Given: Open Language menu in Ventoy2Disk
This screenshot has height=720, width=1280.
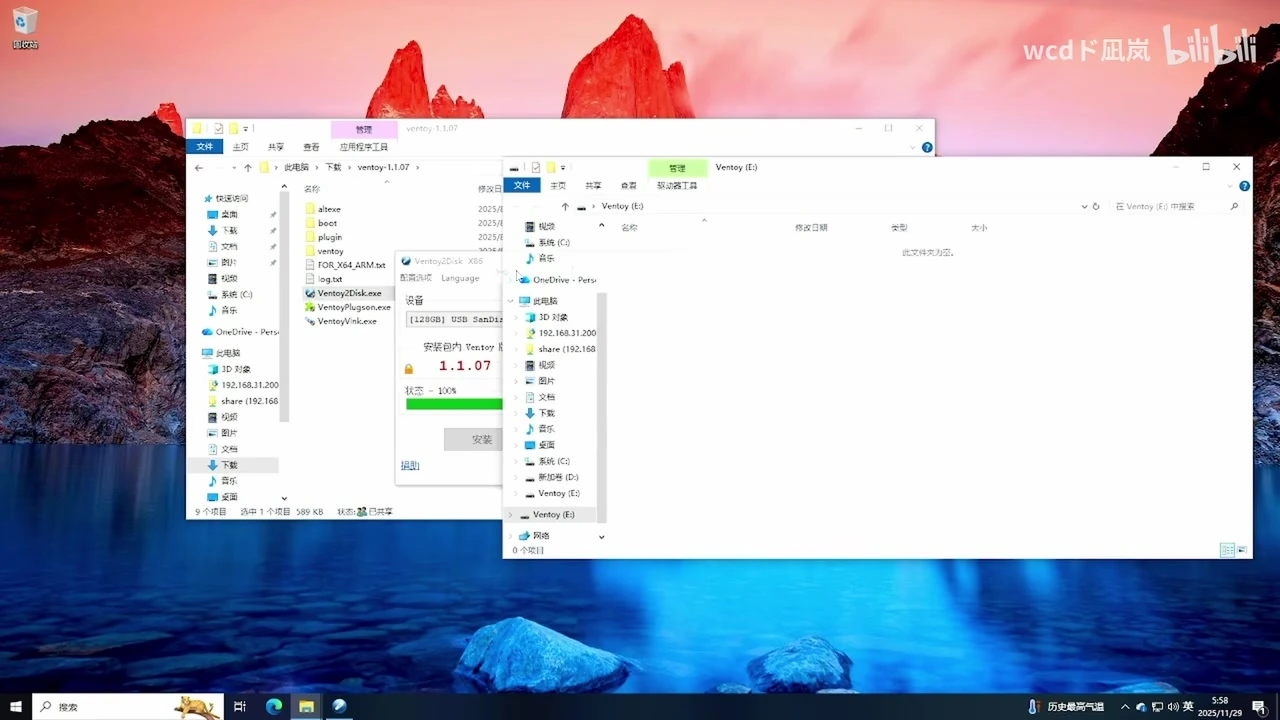Looking at the screenshot, I should [x=460, y=278].
